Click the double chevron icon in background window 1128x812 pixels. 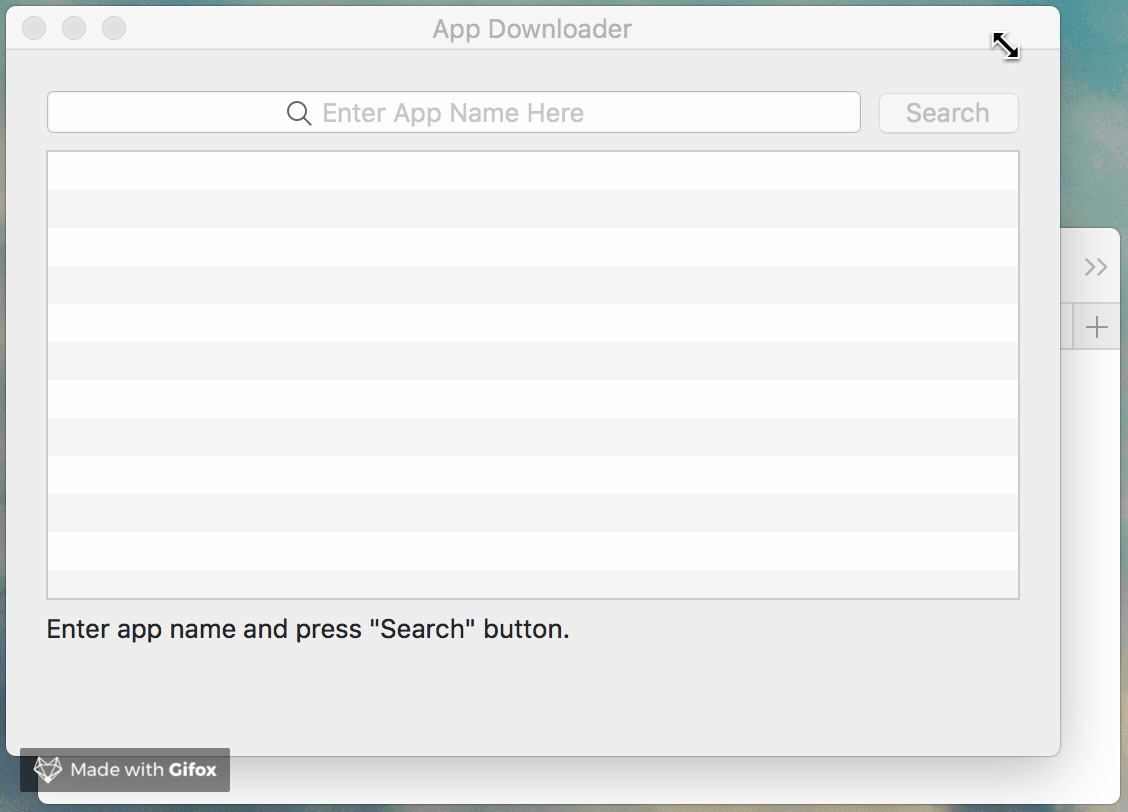[x=1096, y=267]
